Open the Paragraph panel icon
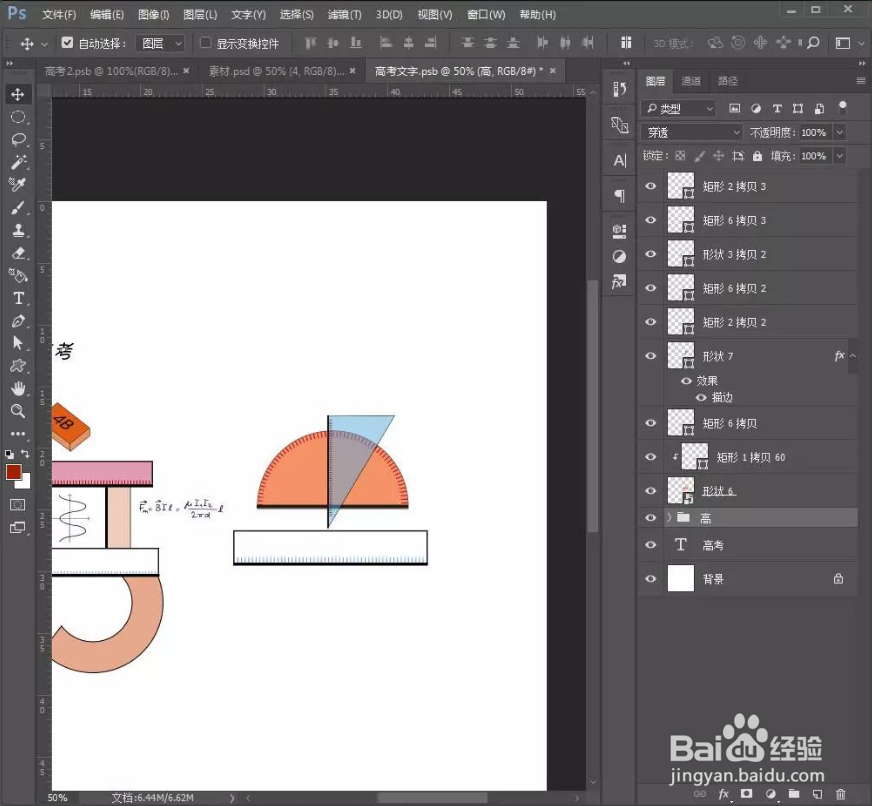The image size is (872, 806). click(620, 196)
